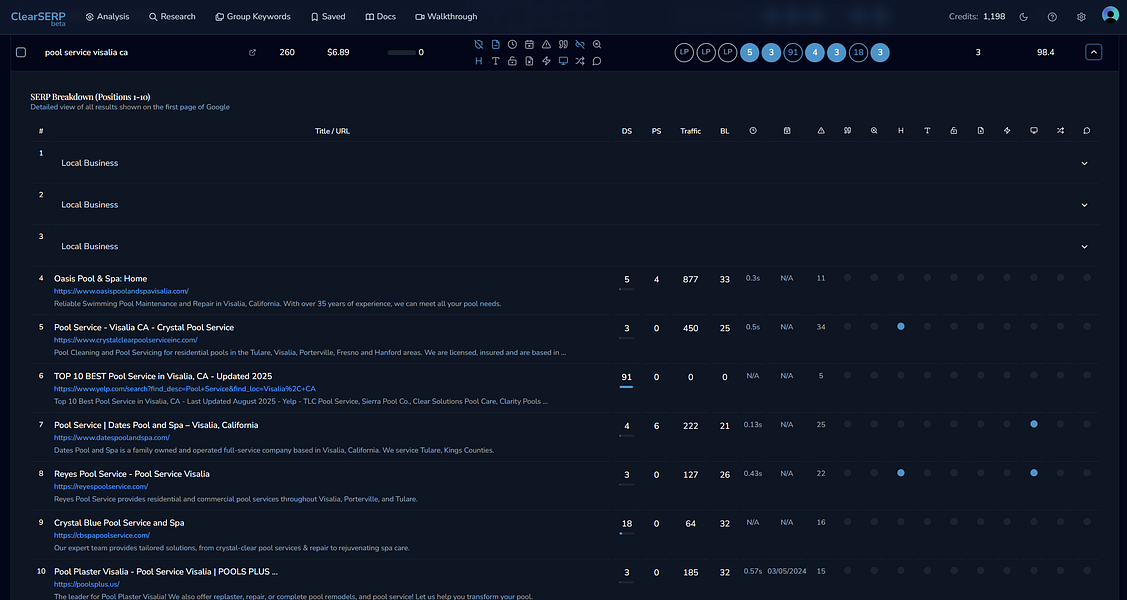Click the Traffic column header
Screen dimensions: 1127x600
coord(691,131)
